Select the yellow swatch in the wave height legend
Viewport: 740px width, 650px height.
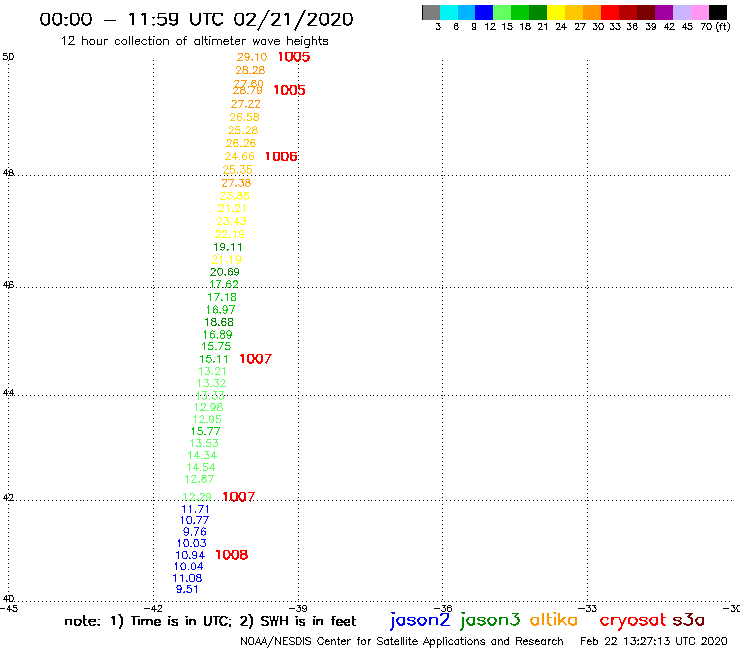(556, 13)
